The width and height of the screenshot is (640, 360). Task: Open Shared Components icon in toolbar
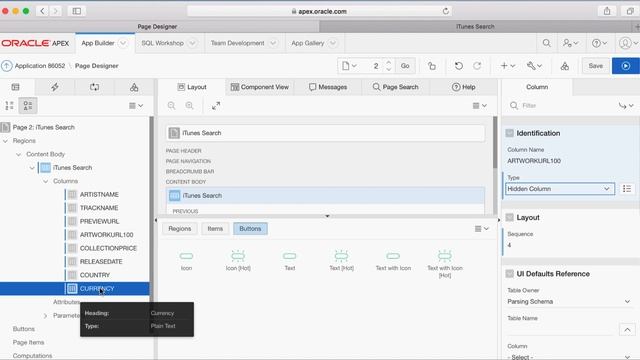tap(564, 66)
